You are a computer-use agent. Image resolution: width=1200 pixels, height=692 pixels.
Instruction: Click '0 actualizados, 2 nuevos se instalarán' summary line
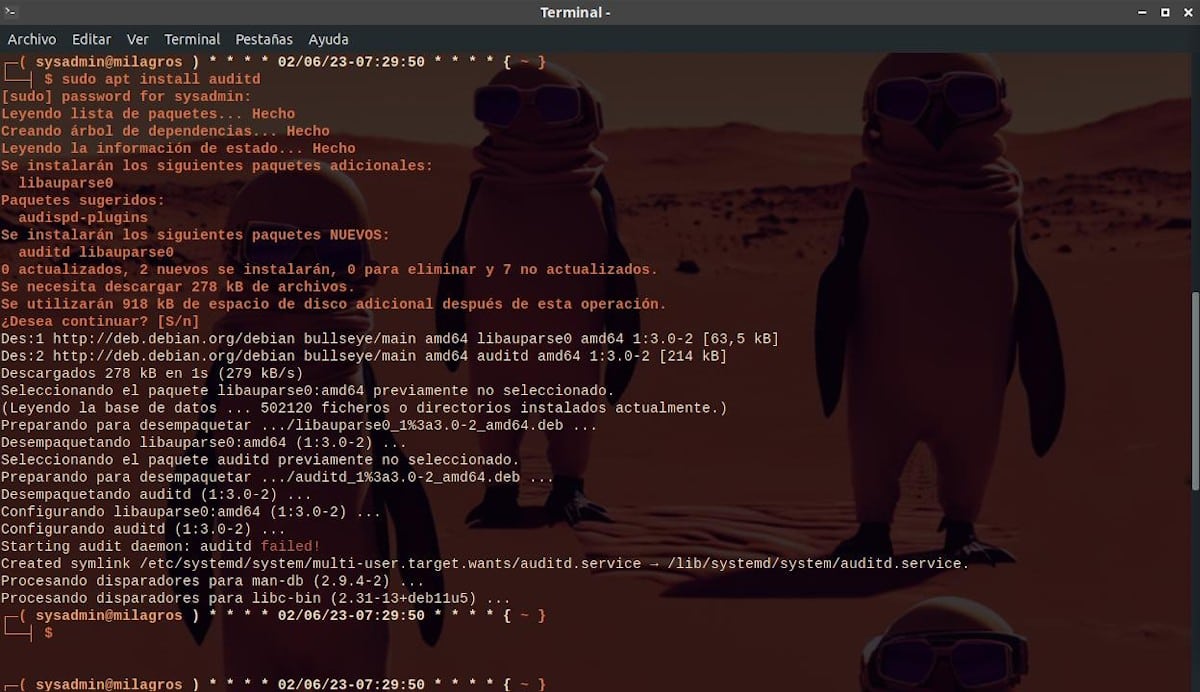[x=330, y=269]
